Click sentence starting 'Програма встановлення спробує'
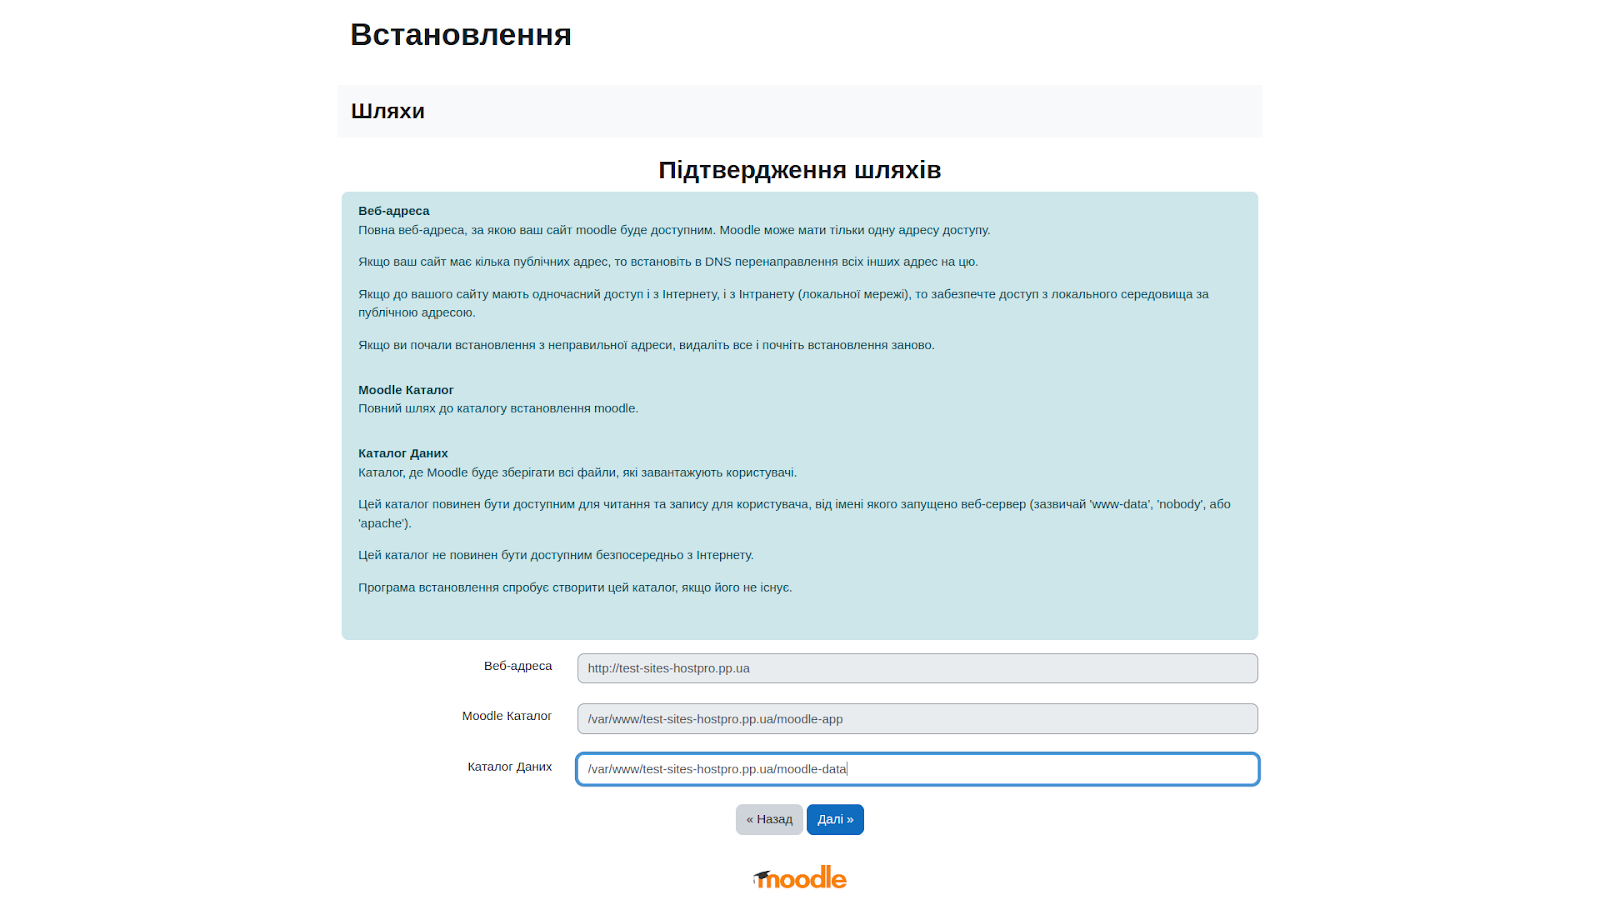The width and height of the screenshot is (1600, 900). click(x=575, y=588)
